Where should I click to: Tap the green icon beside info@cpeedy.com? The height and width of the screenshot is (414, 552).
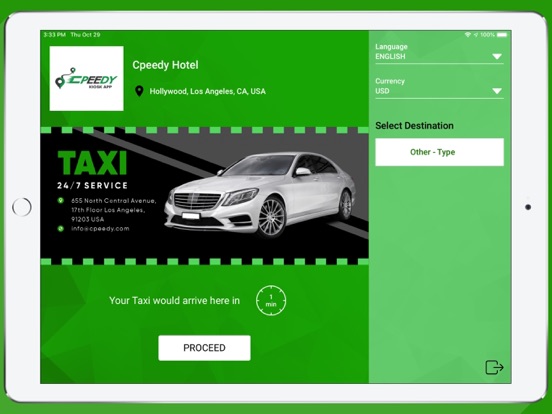(61, 228)
